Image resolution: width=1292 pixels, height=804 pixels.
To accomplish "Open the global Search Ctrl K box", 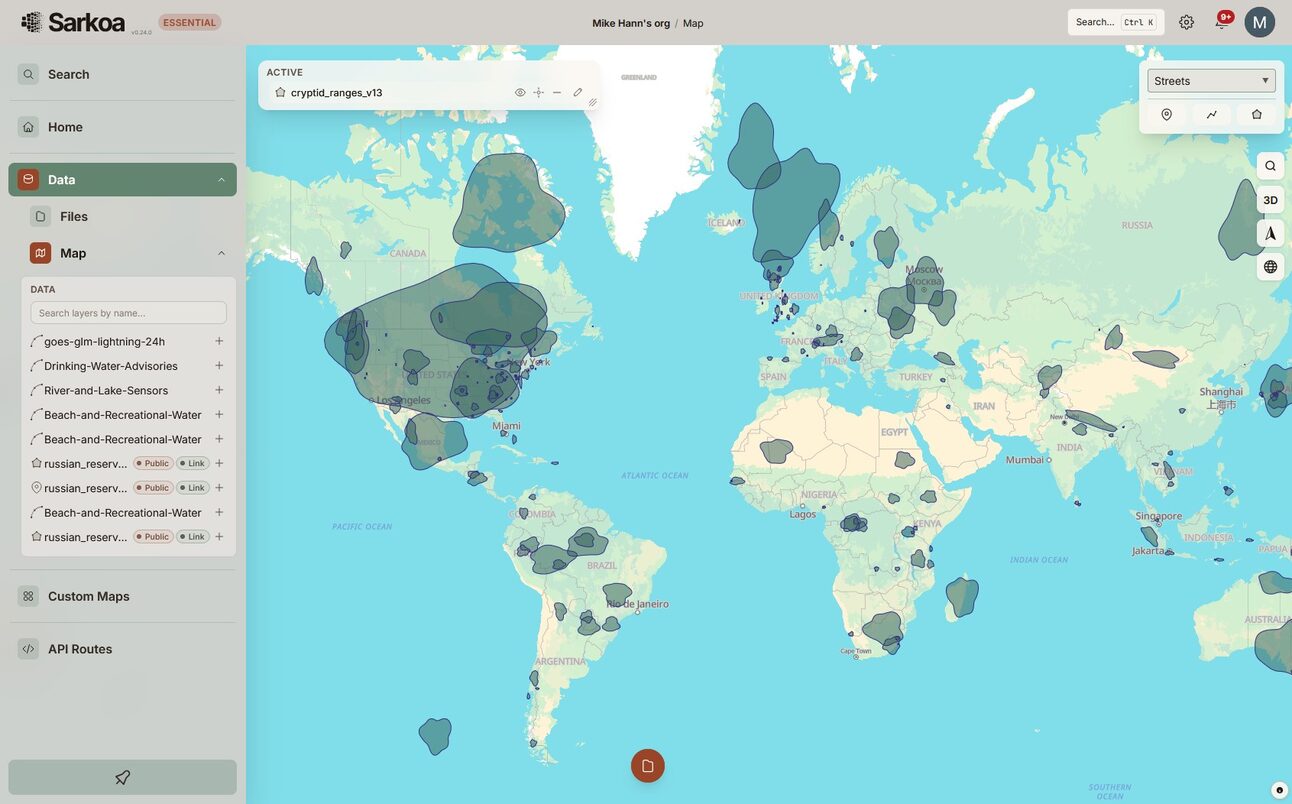I will click(x=1116, y=22).
